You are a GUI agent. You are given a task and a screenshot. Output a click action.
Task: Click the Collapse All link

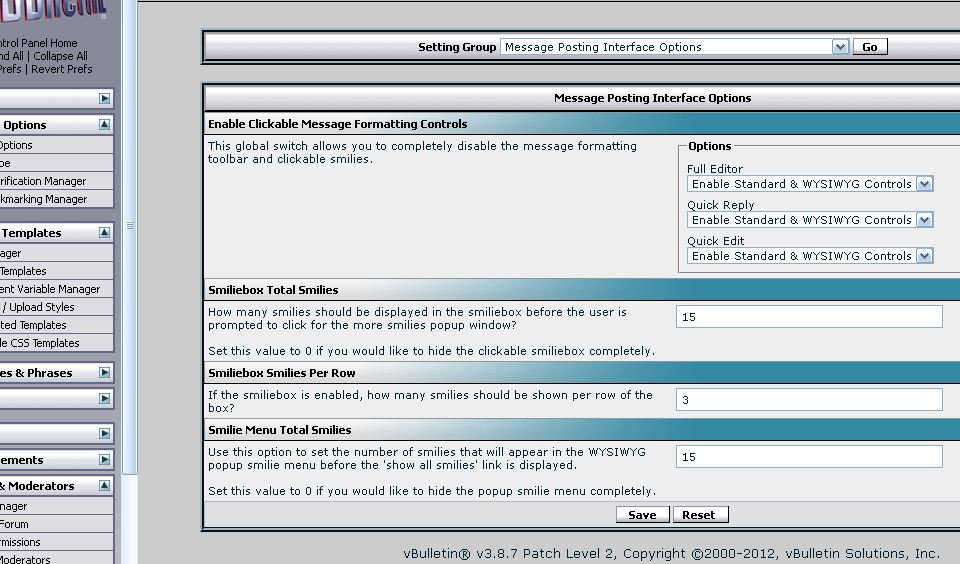pyautogui.click(x=61, y=56)
